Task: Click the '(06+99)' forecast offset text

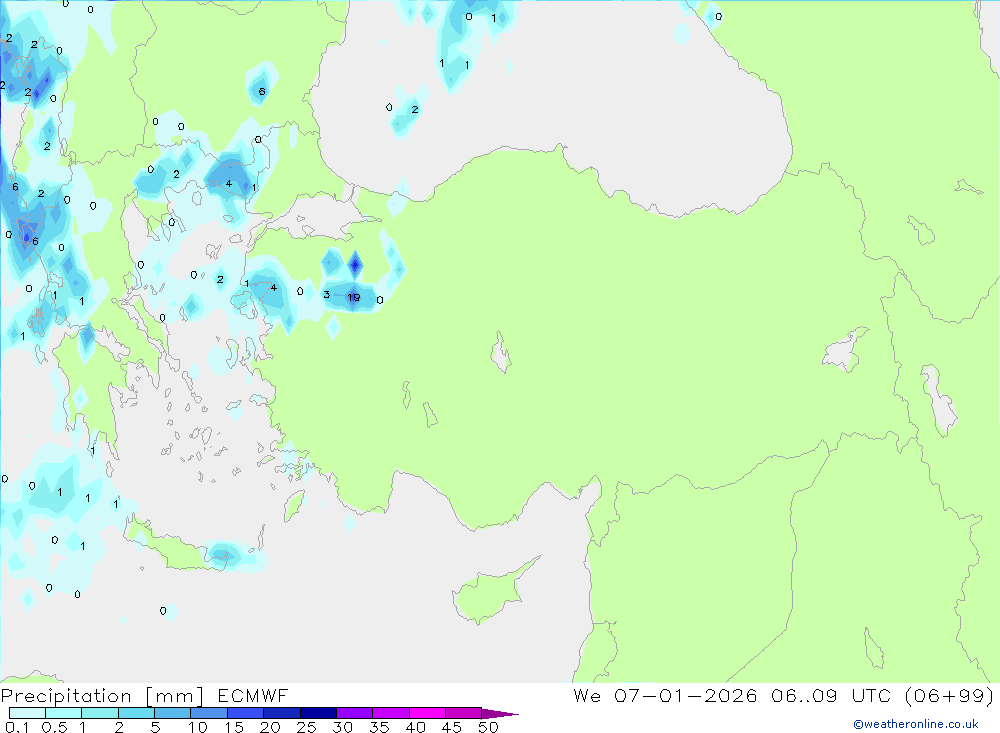Action: [x=950, y=696]
